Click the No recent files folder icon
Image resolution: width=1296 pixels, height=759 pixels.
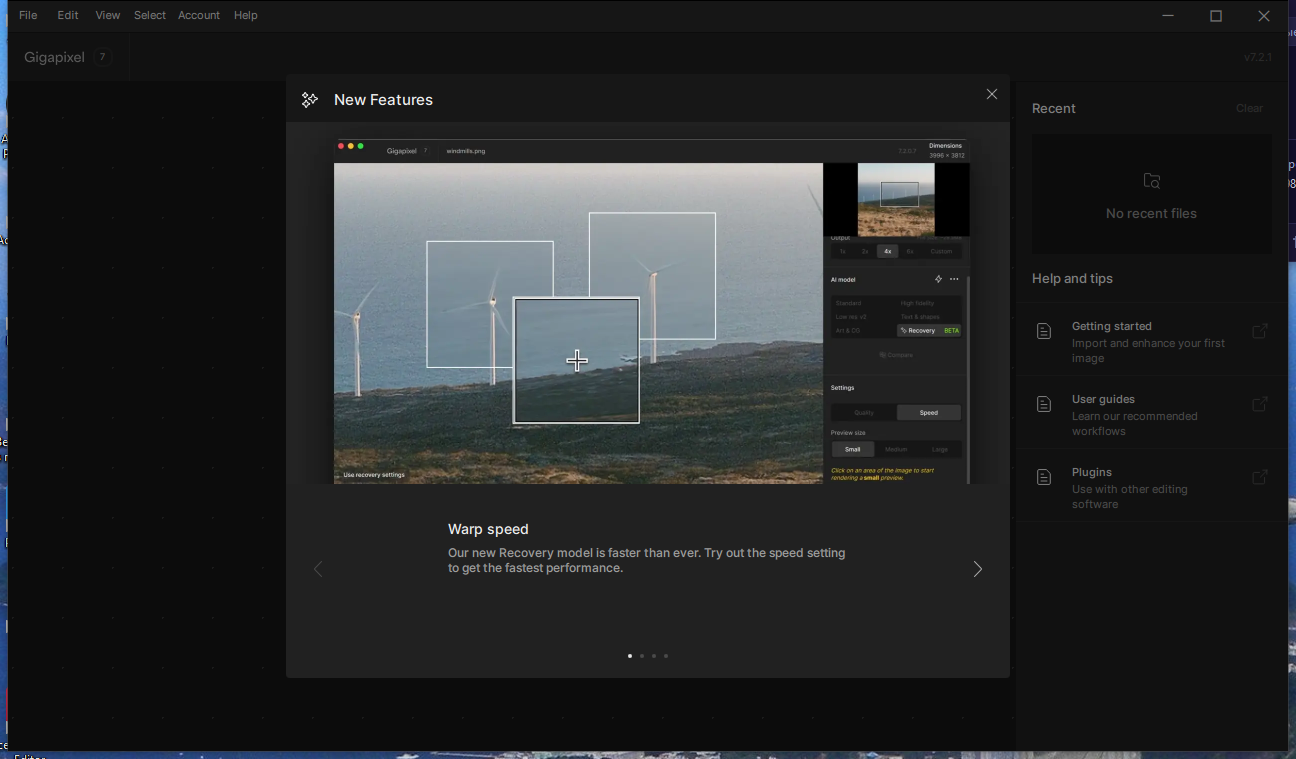pos(1152,181)
